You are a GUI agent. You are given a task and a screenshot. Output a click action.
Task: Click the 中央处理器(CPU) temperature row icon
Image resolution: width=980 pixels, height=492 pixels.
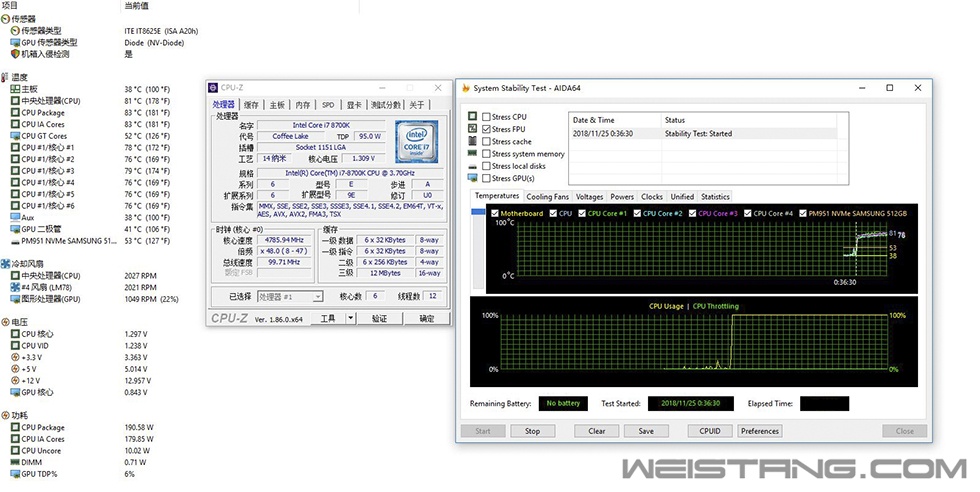coord(16,101)
